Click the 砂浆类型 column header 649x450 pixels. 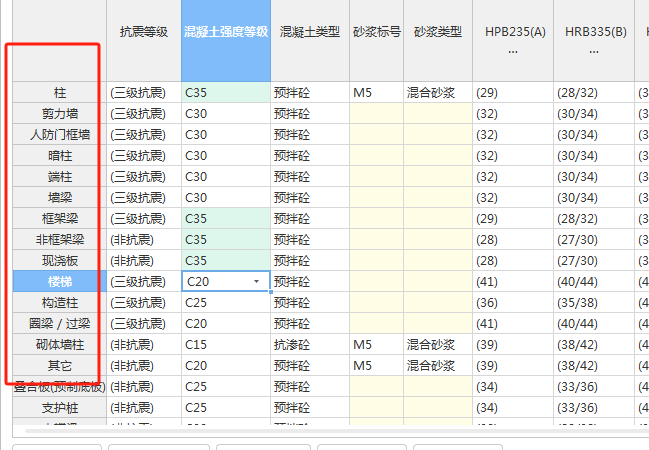(x=438, y=41)
